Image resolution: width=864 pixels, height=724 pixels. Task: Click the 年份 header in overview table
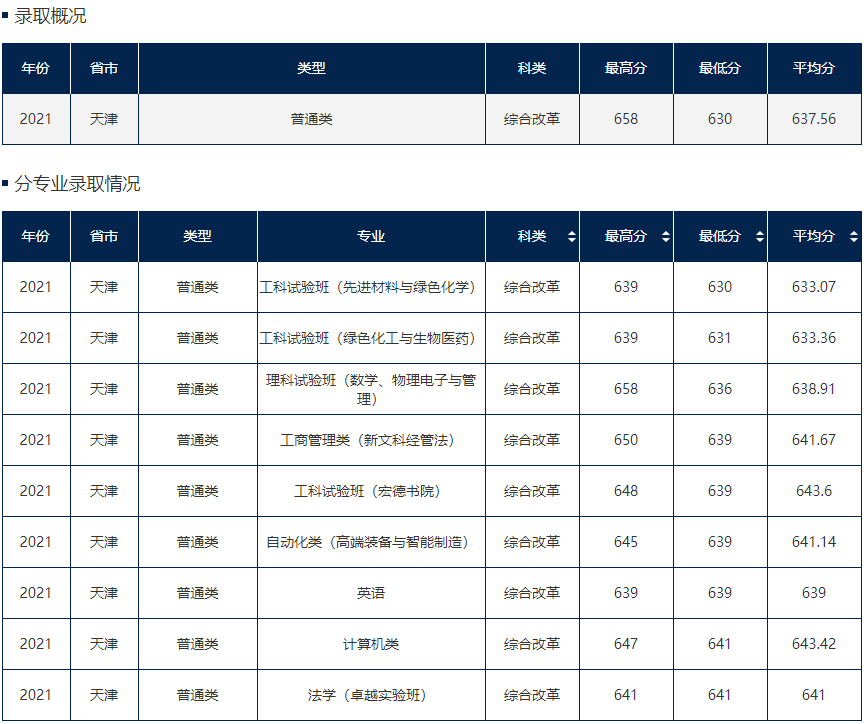point(35,68)
